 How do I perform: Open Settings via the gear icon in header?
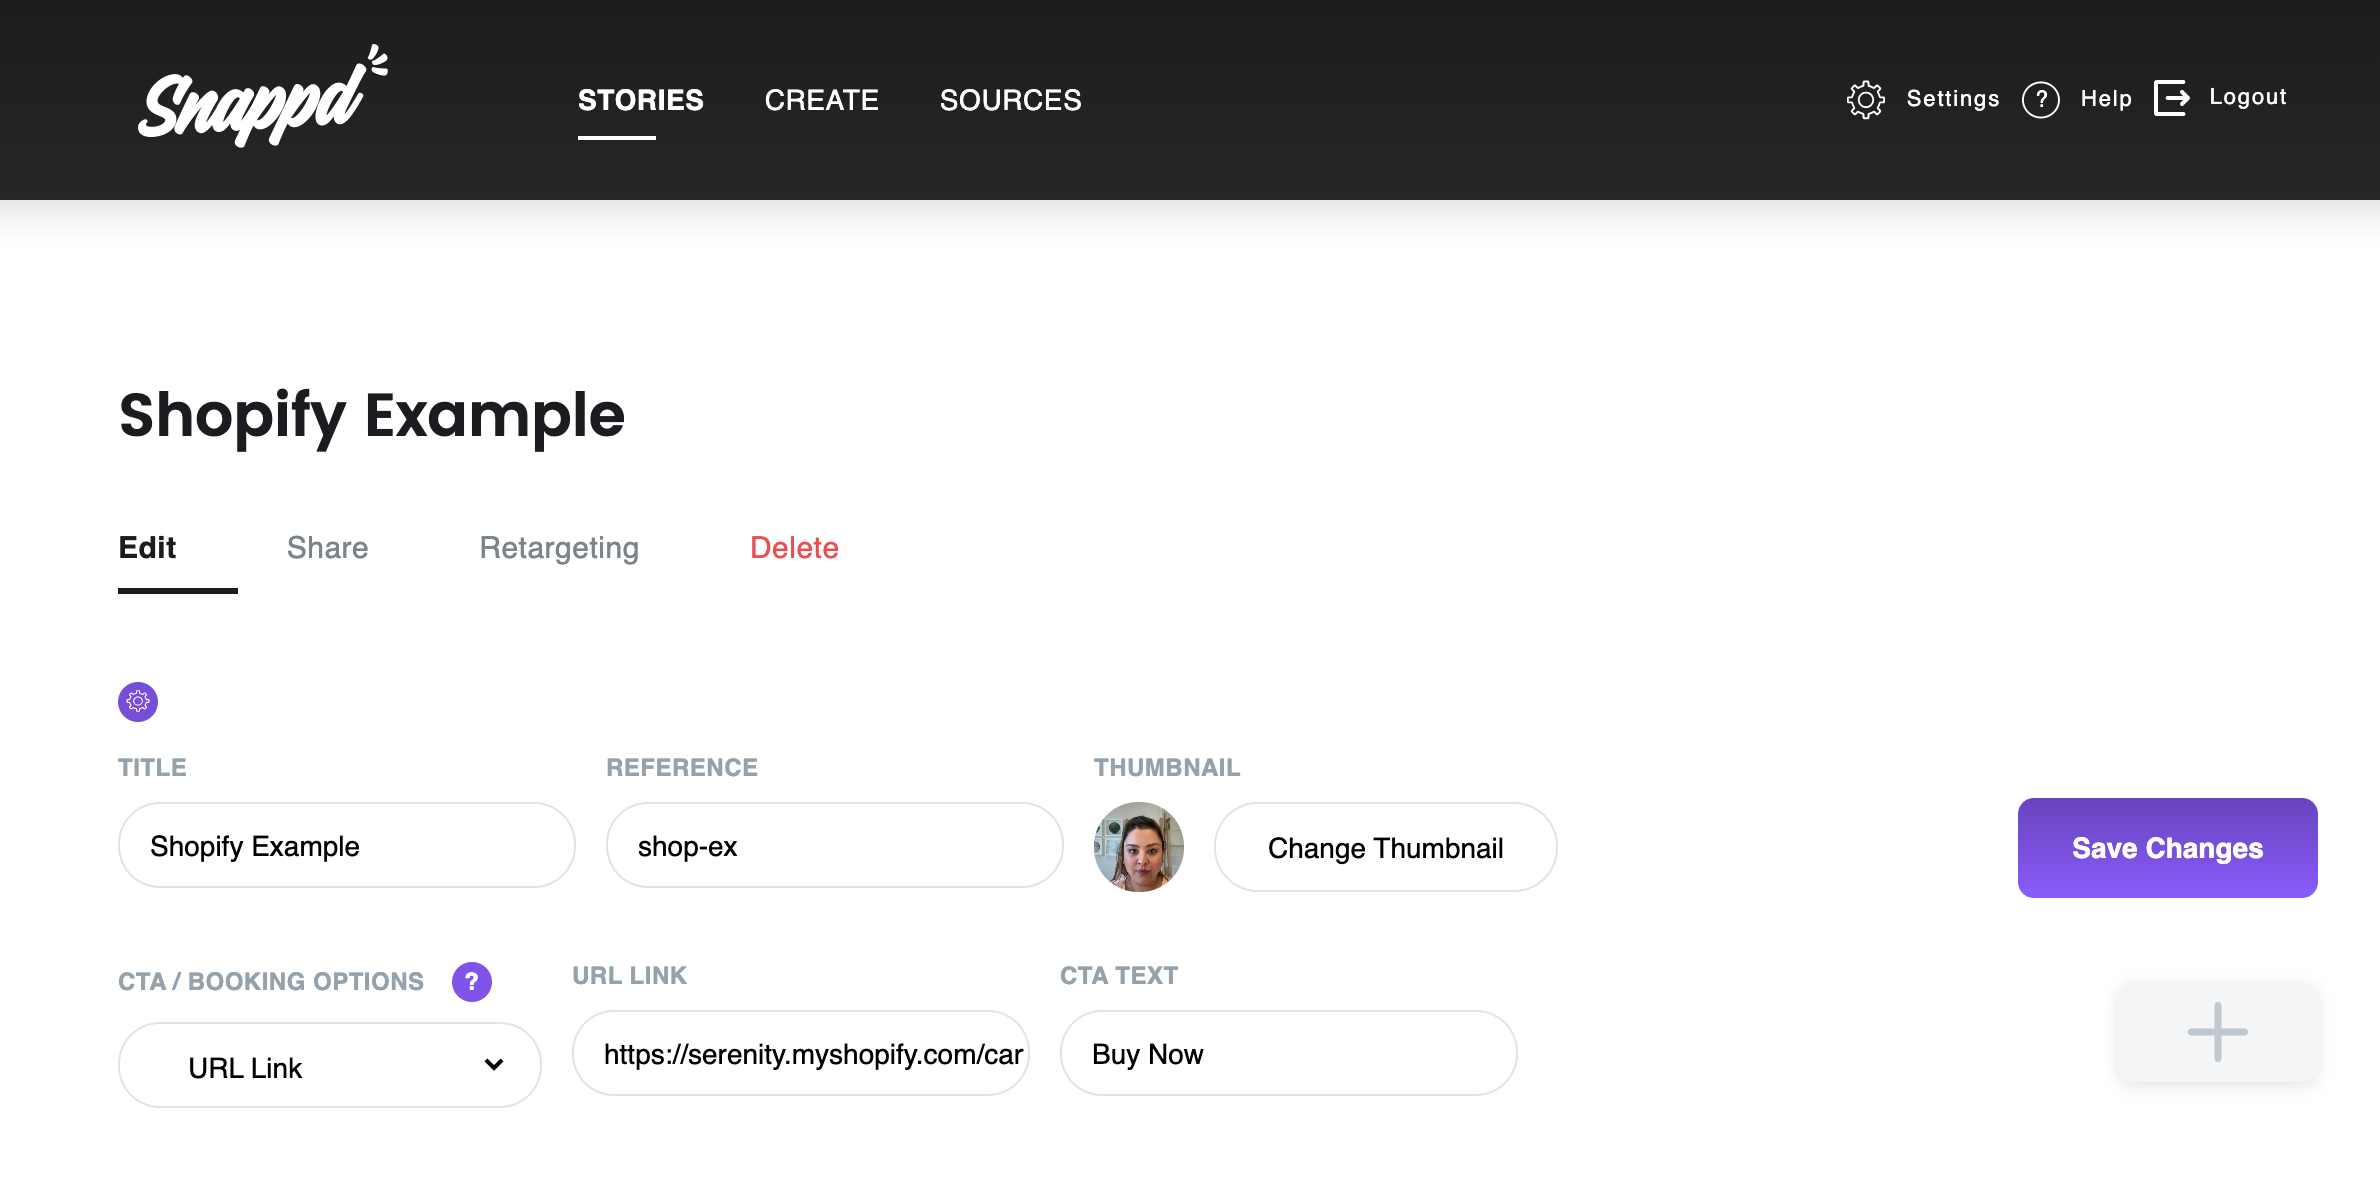tap(1865, 99)
